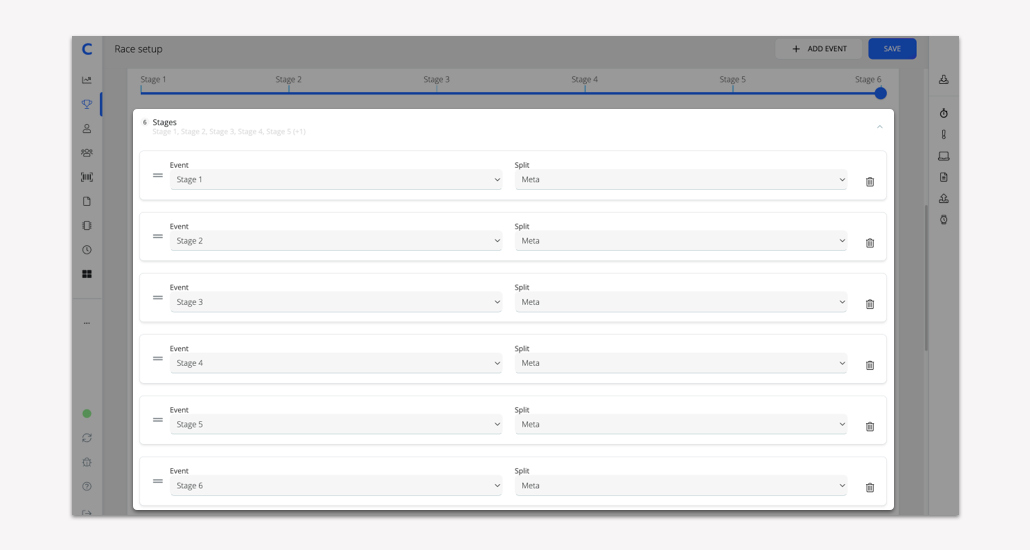
Task: Click the upload tray icon in right panel
Action: click(944, 198)
